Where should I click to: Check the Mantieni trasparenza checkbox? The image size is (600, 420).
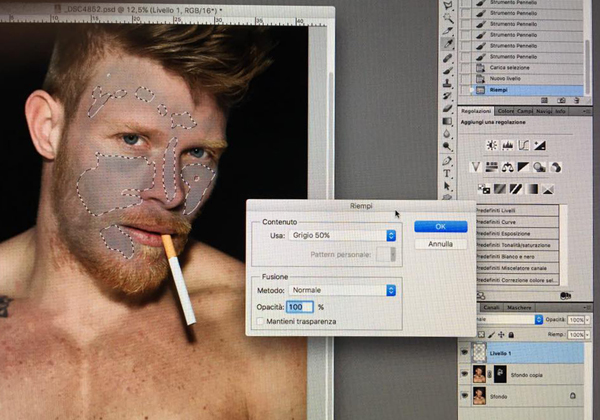pyautogui.click(x=260, y=321)
